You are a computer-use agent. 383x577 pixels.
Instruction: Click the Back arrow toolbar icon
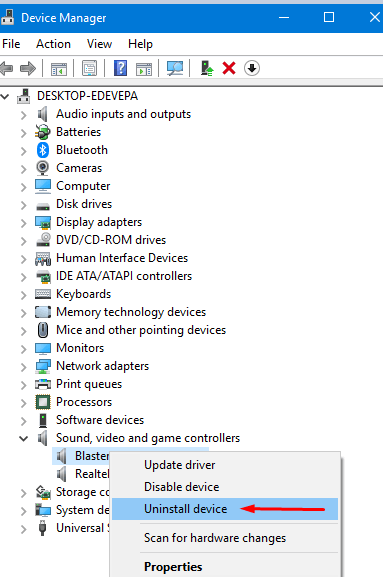click(7, 68)
